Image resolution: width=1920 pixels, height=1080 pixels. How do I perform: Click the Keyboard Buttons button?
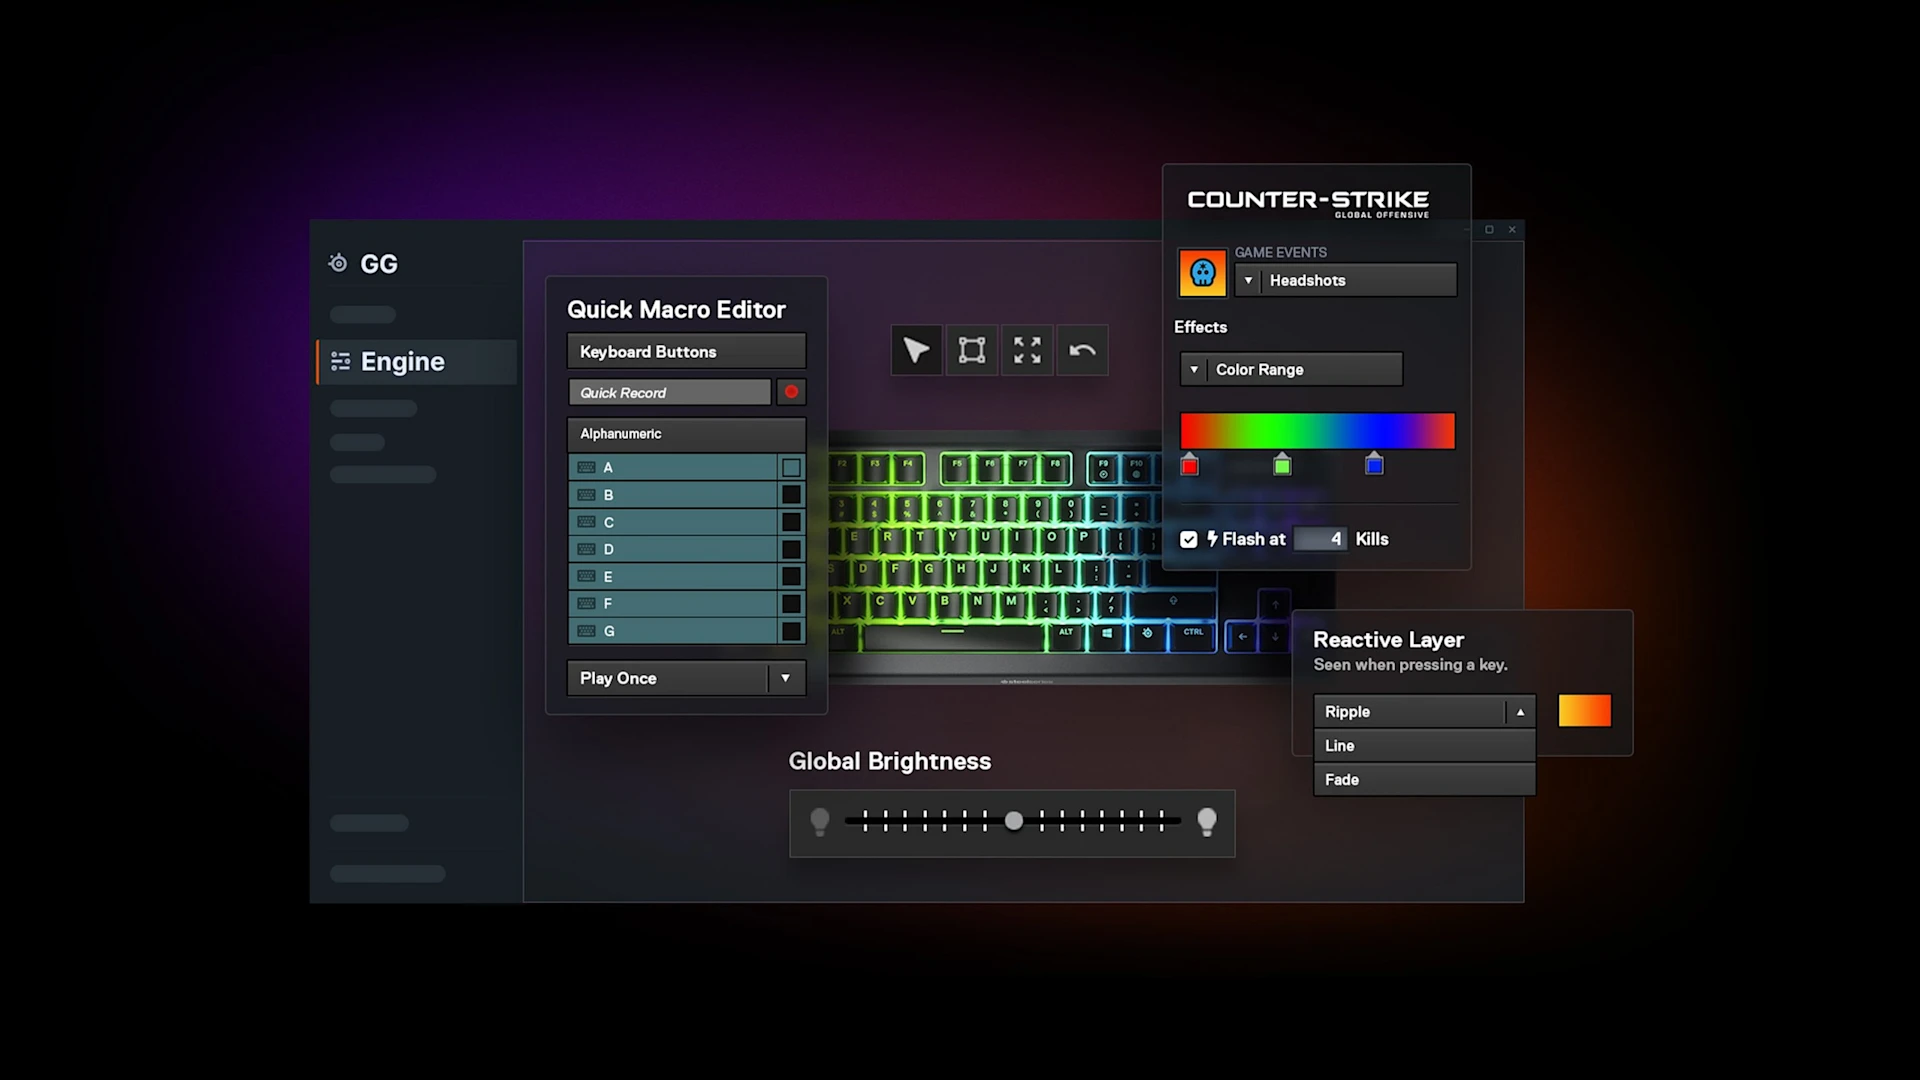click(686, 352)
